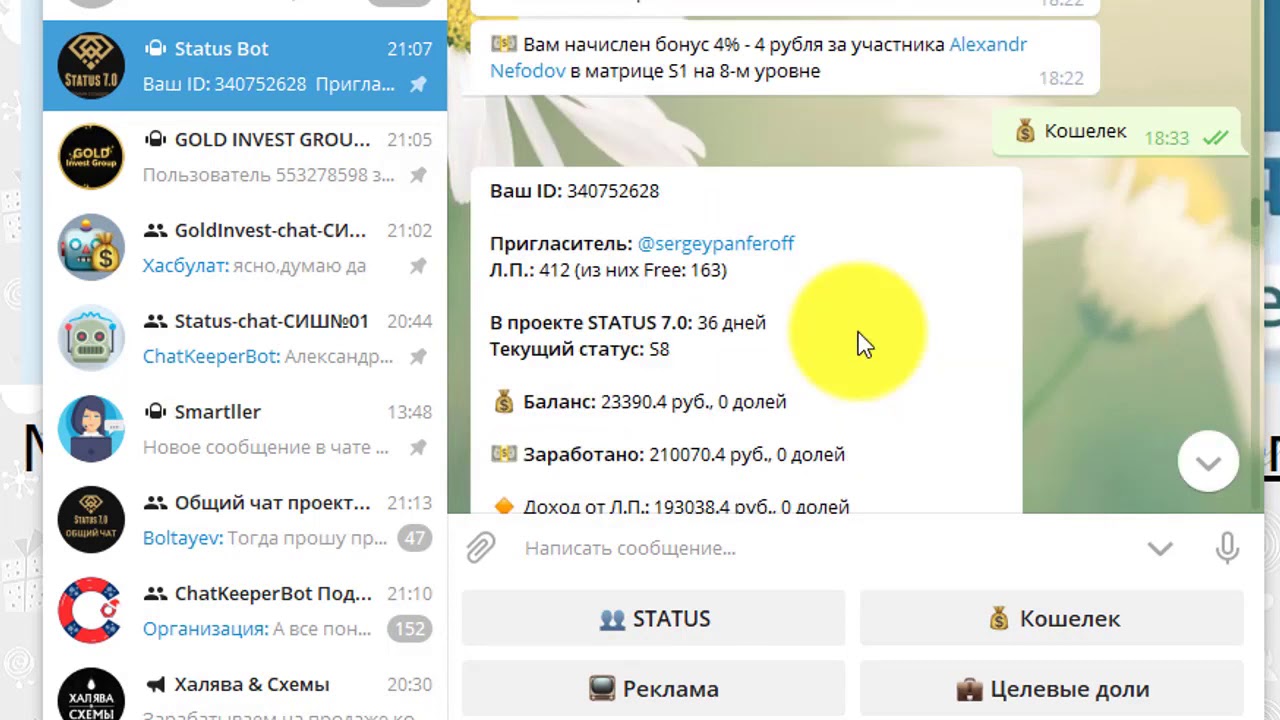Select the Smartller conversation
The height and width of the screenshot is (720, 1280).
[x=245, y=429]
